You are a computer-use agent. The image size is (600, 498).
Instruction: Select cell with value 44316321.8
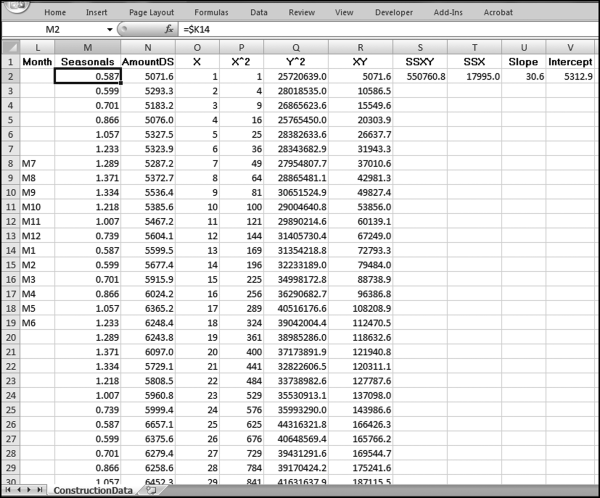pos(296,425)
